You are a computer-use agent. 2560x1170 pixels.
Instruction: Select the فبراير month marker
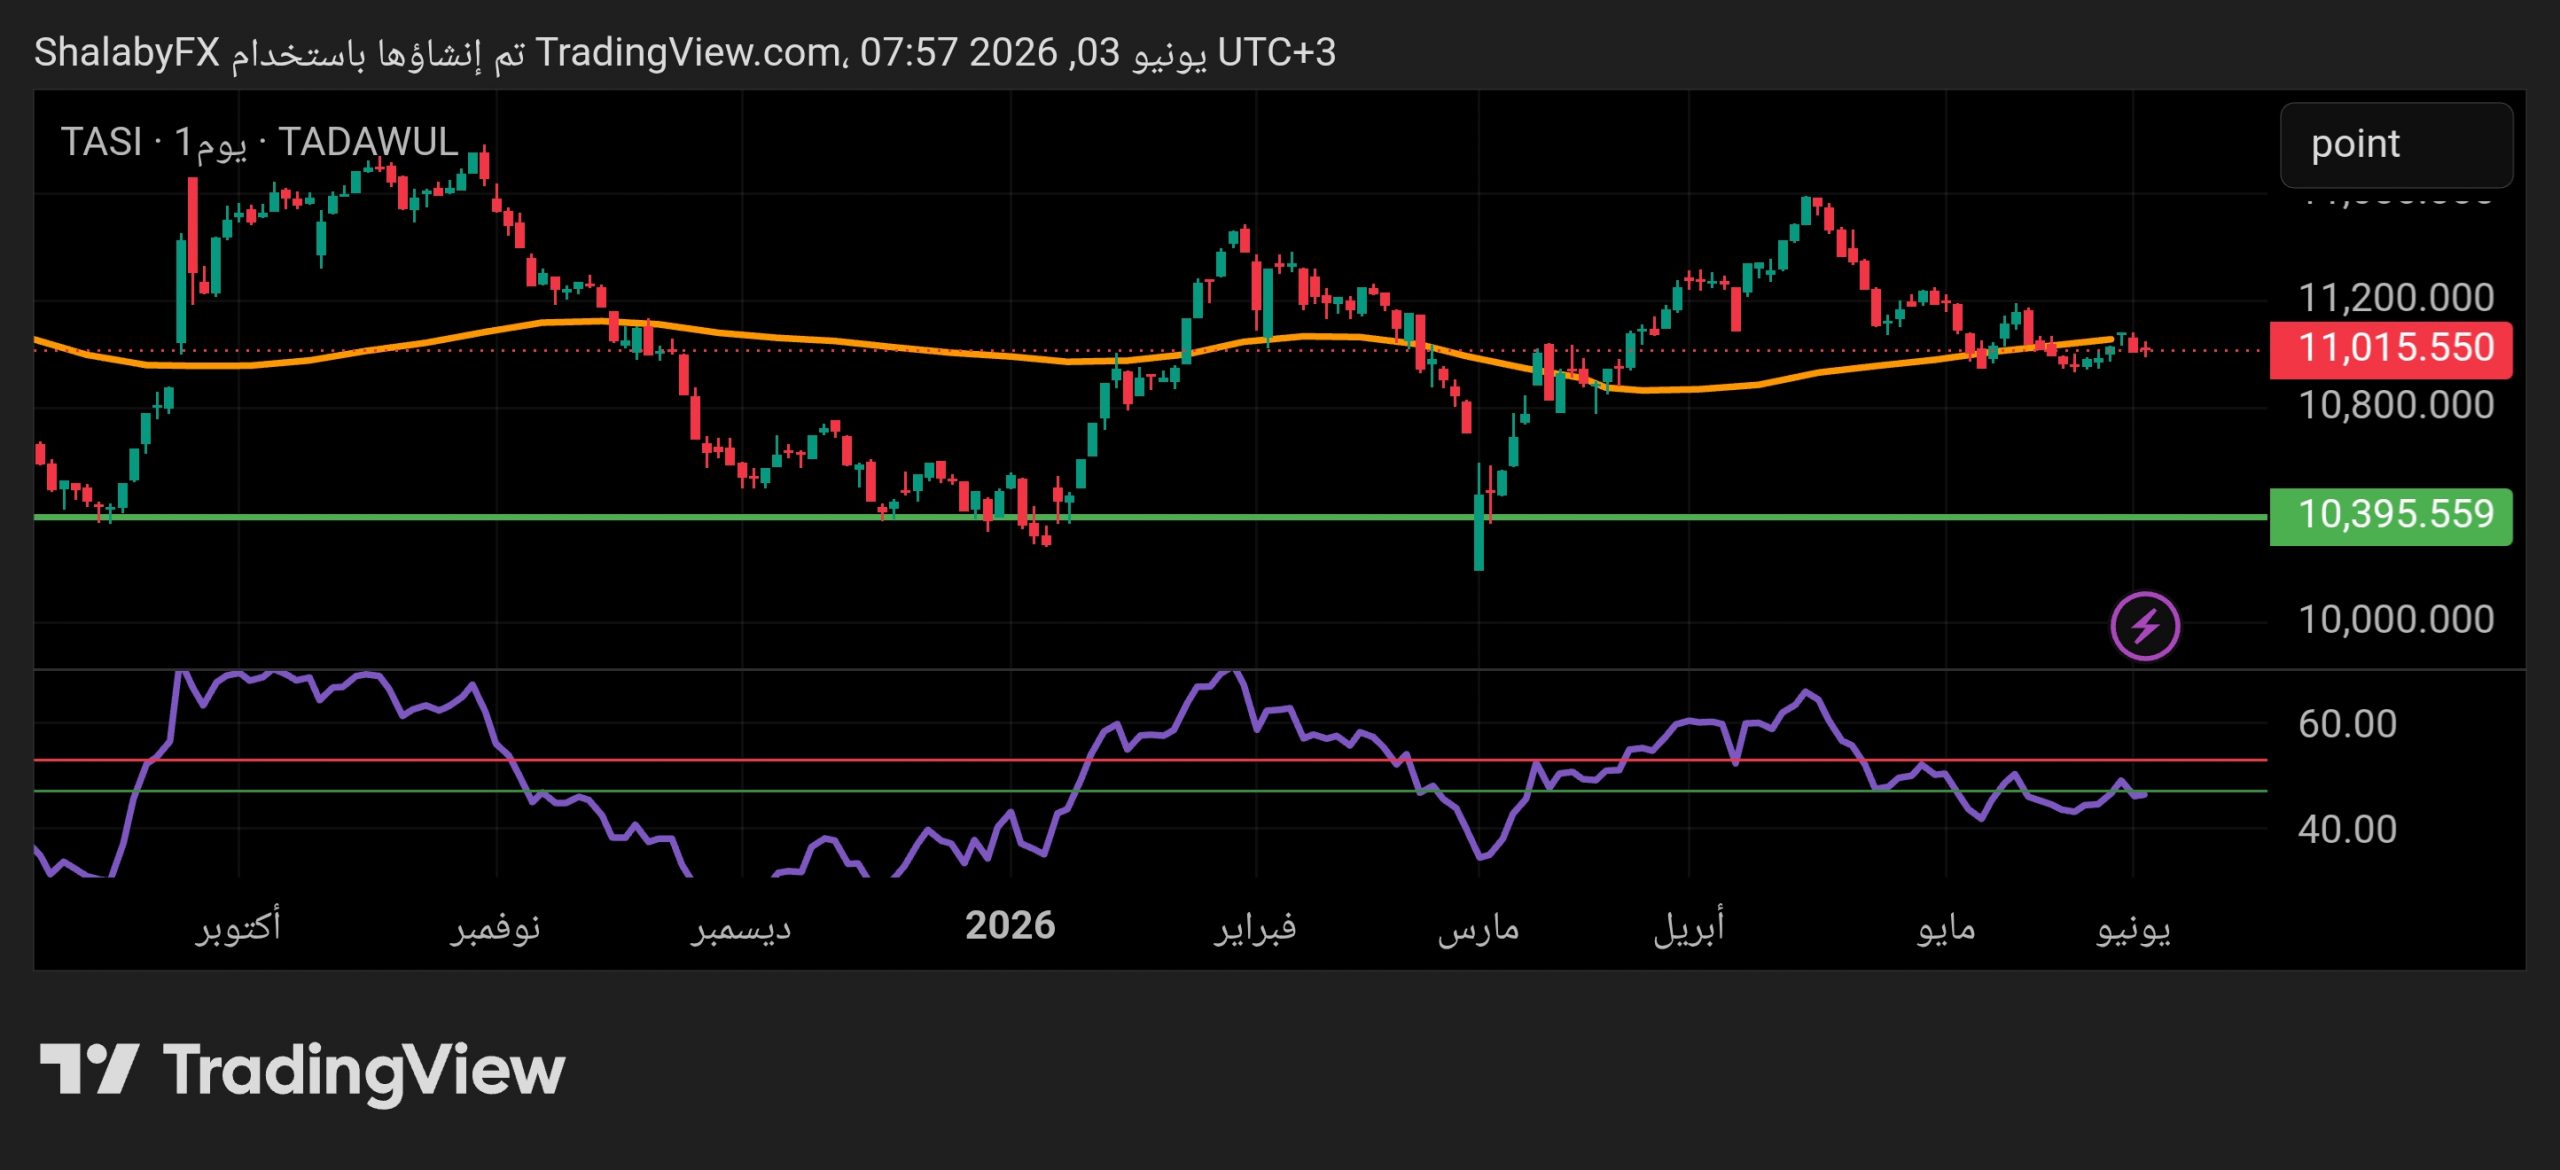pyautogui.click(x=1255, y=928)
